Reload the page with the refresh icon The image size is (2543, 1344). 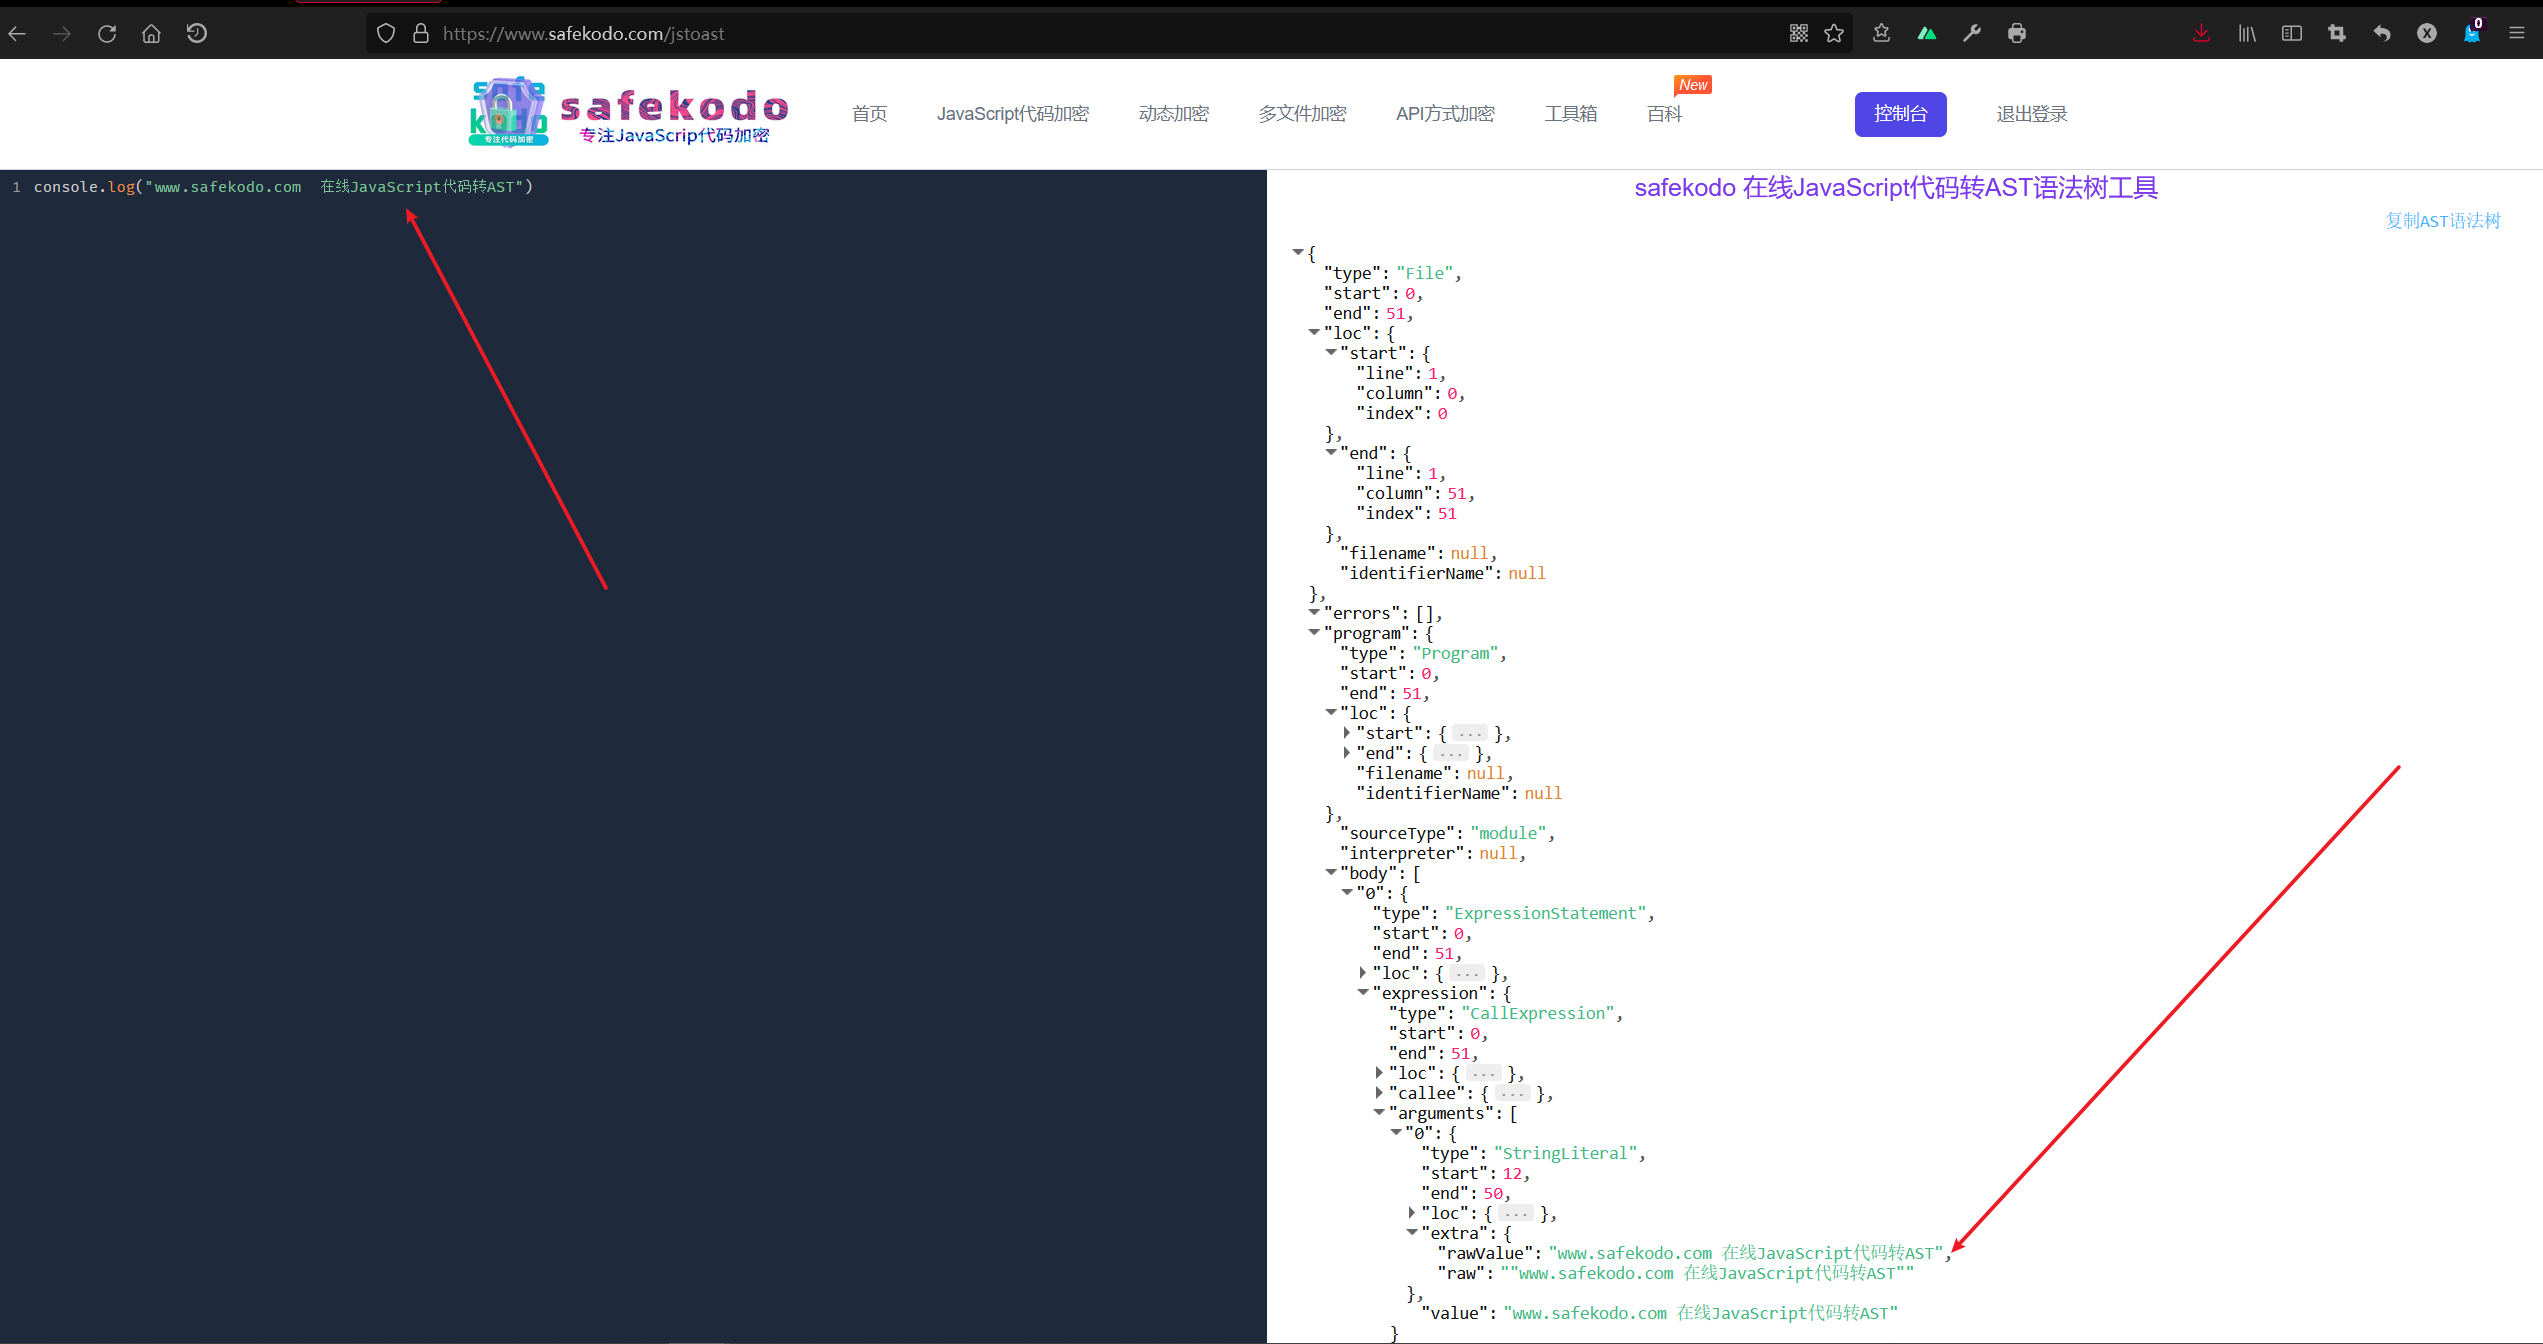click(107, 33)
